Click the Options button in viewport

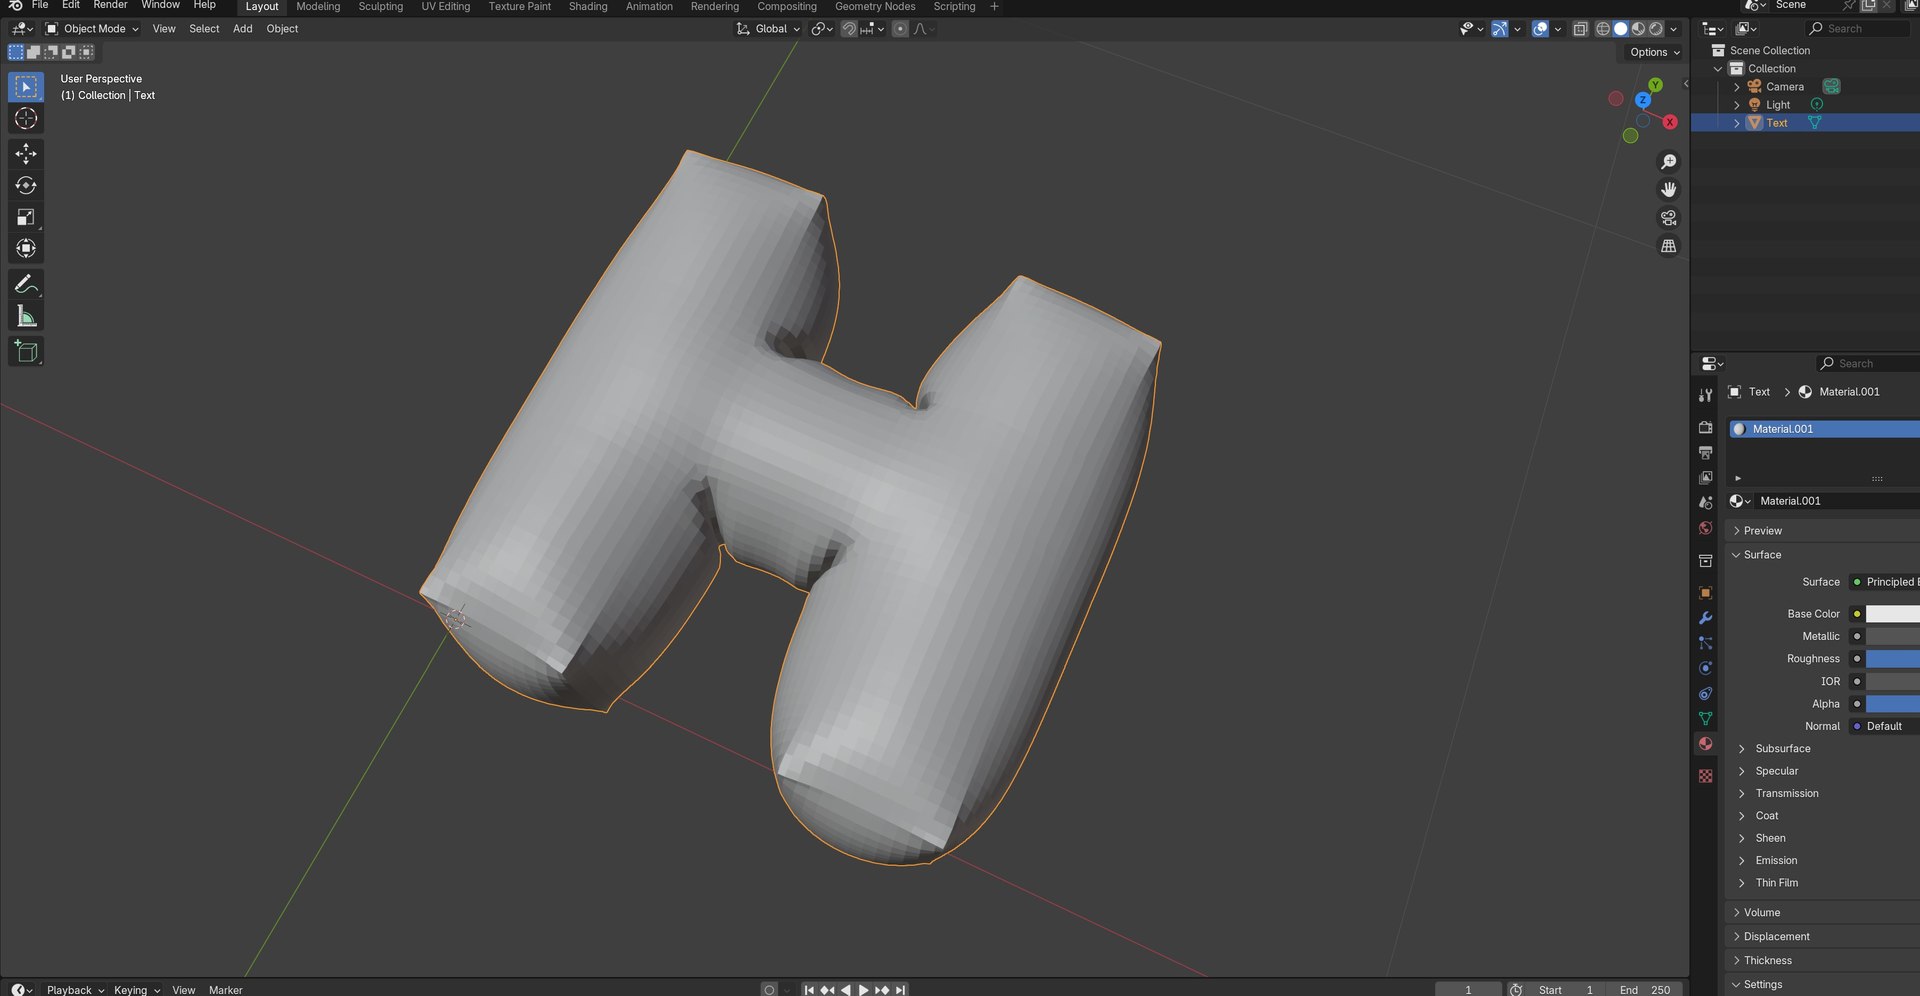coord(1654,52)
